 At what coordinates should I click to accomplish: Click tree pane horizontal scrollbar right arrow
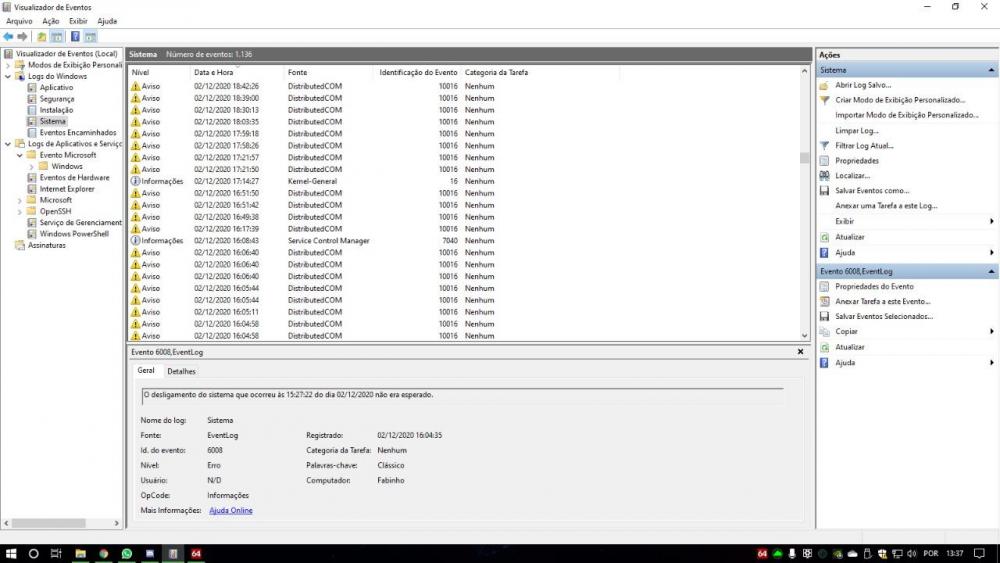tap(117, 523)
